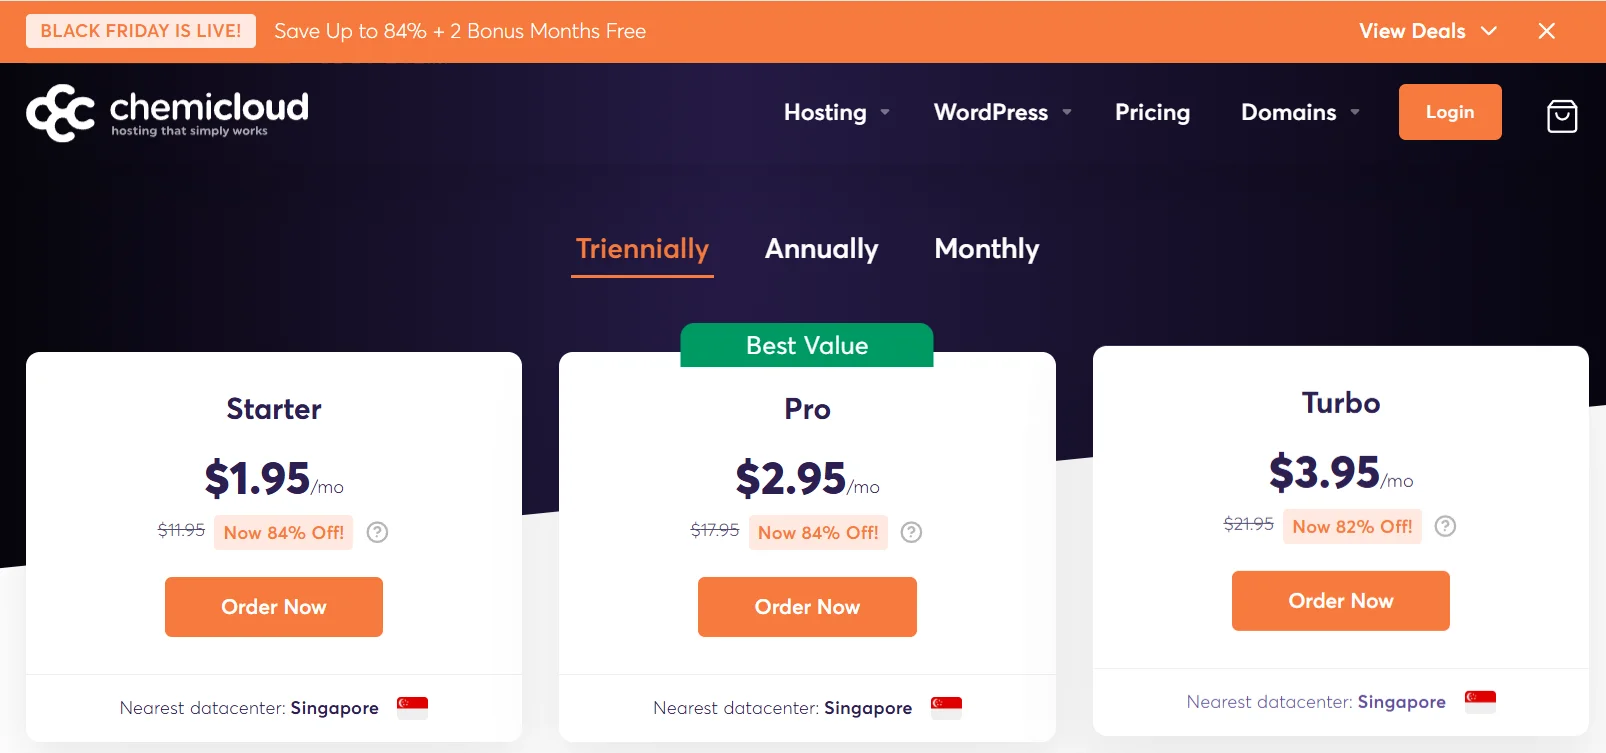This screenshot has height=753, width=1606.
Task: Click the help icon beside Pro discount
Action: point(911,532)
